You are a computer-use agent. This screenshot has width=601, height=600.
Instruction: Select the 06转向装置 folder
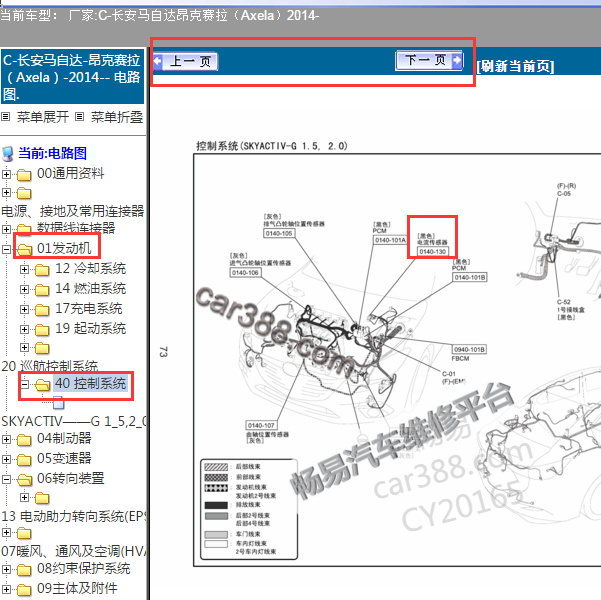(71, 478)
